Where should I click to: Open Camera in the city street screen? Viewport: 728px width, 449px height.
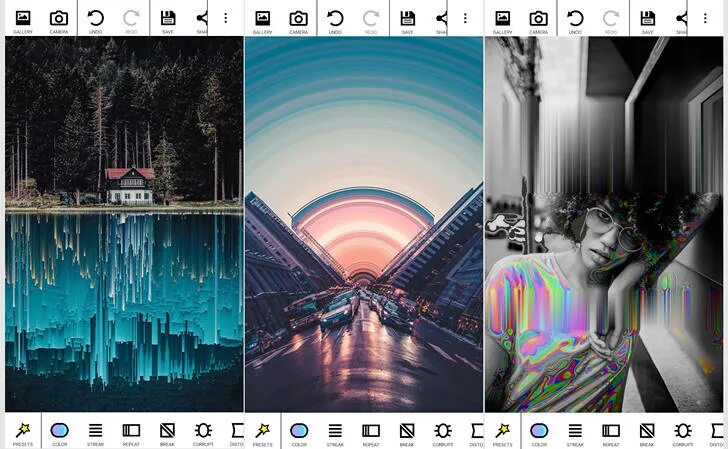[x=299, y=22]
